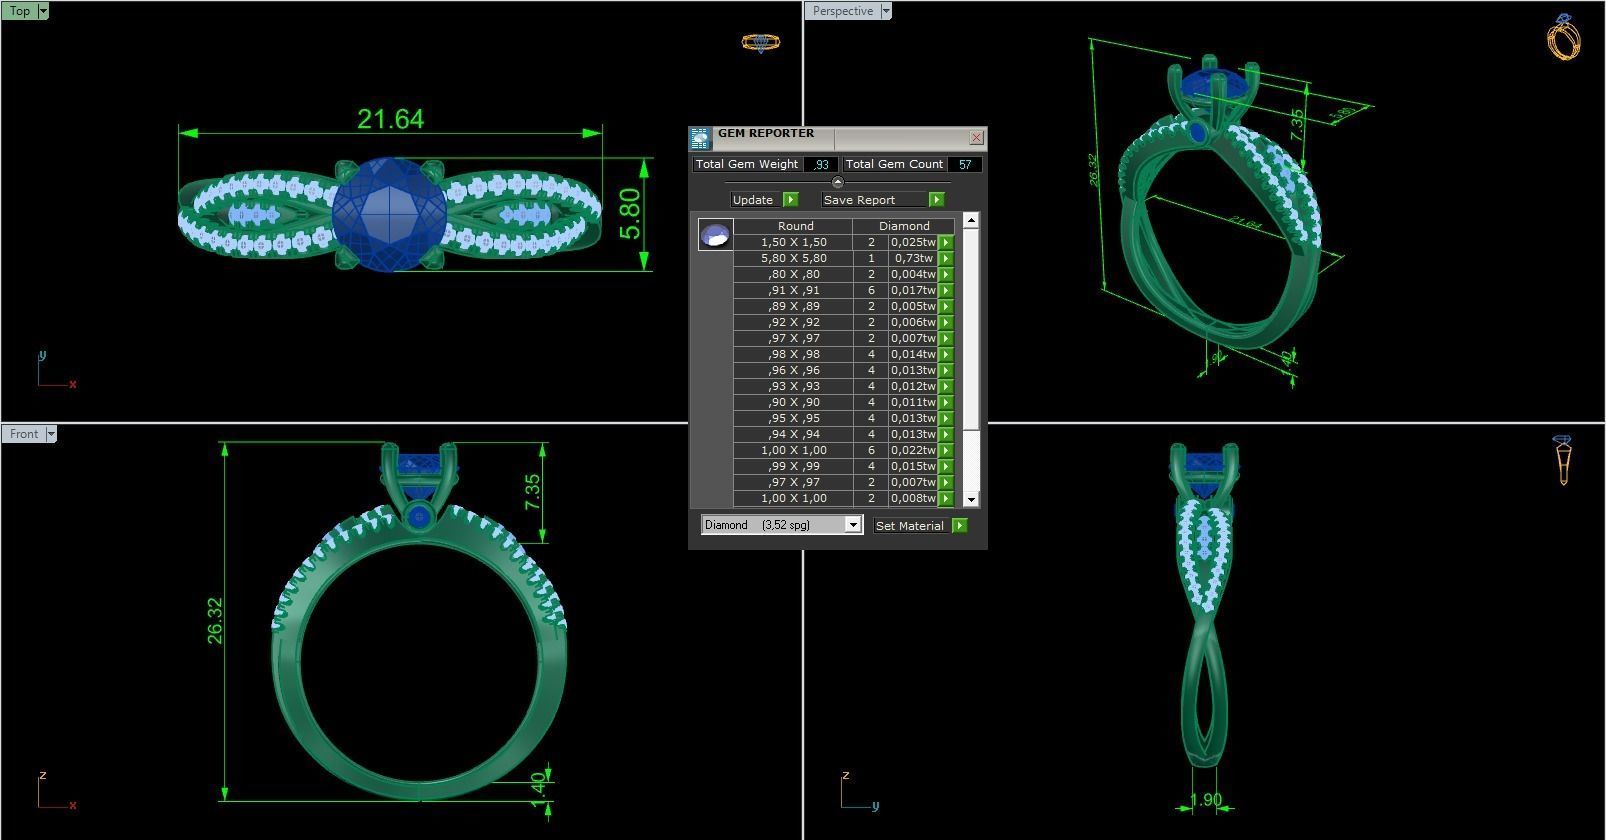Click the Save Report button
The width and height of the screenshot is (1606, 840).
(x=874, y=200)
